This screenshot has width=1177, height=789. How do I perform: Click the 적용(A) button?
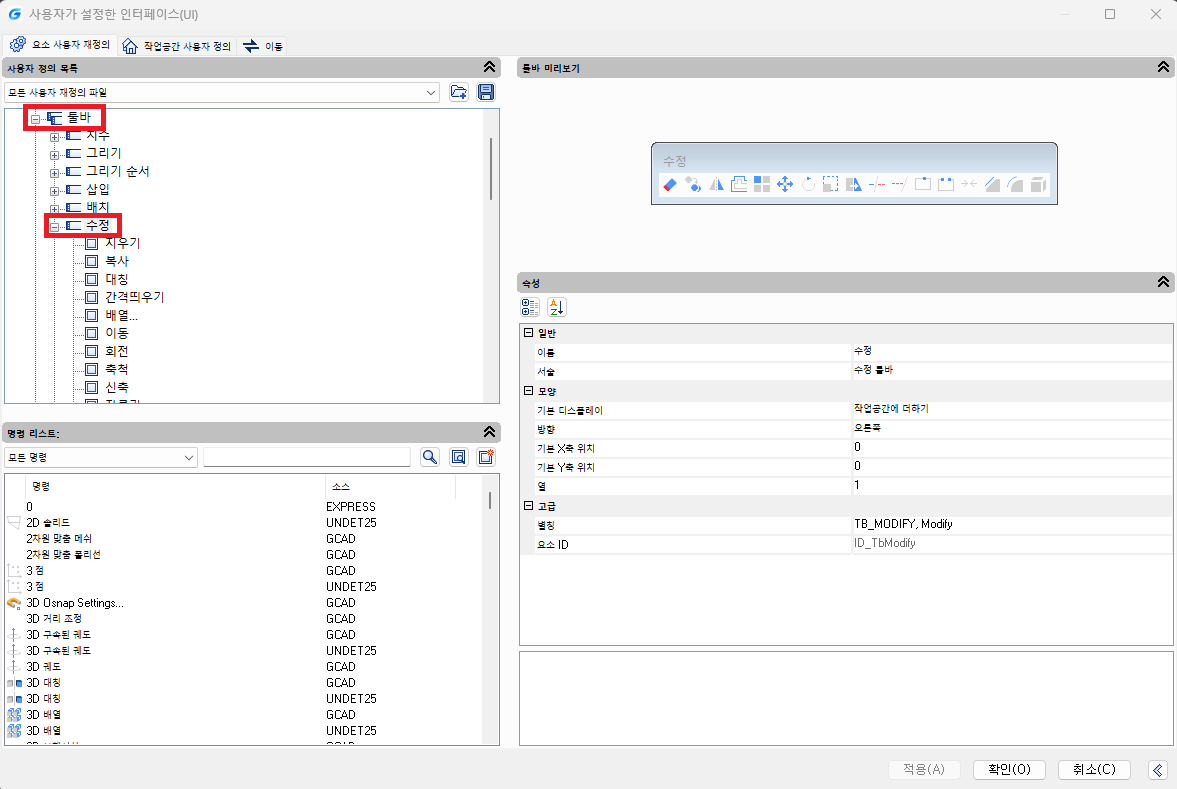924,769
